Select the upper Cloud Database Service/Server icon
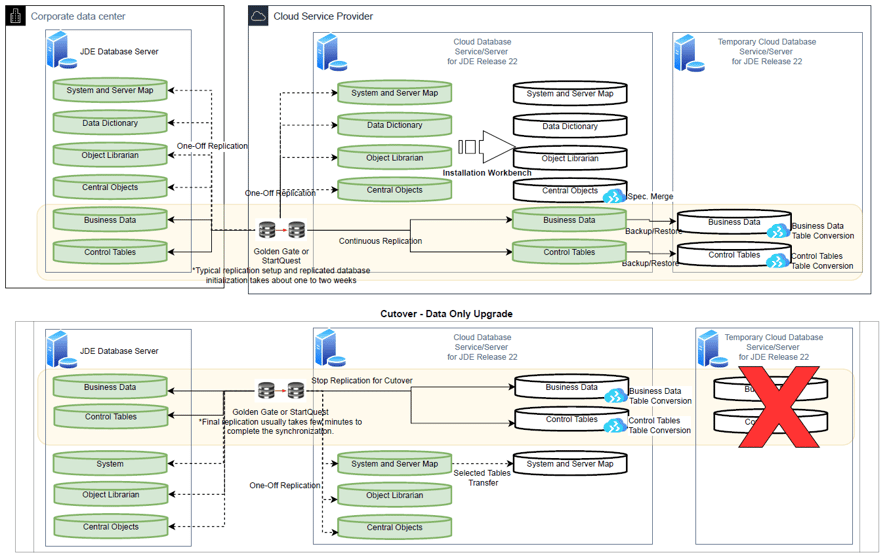 [x=332, y=52]
